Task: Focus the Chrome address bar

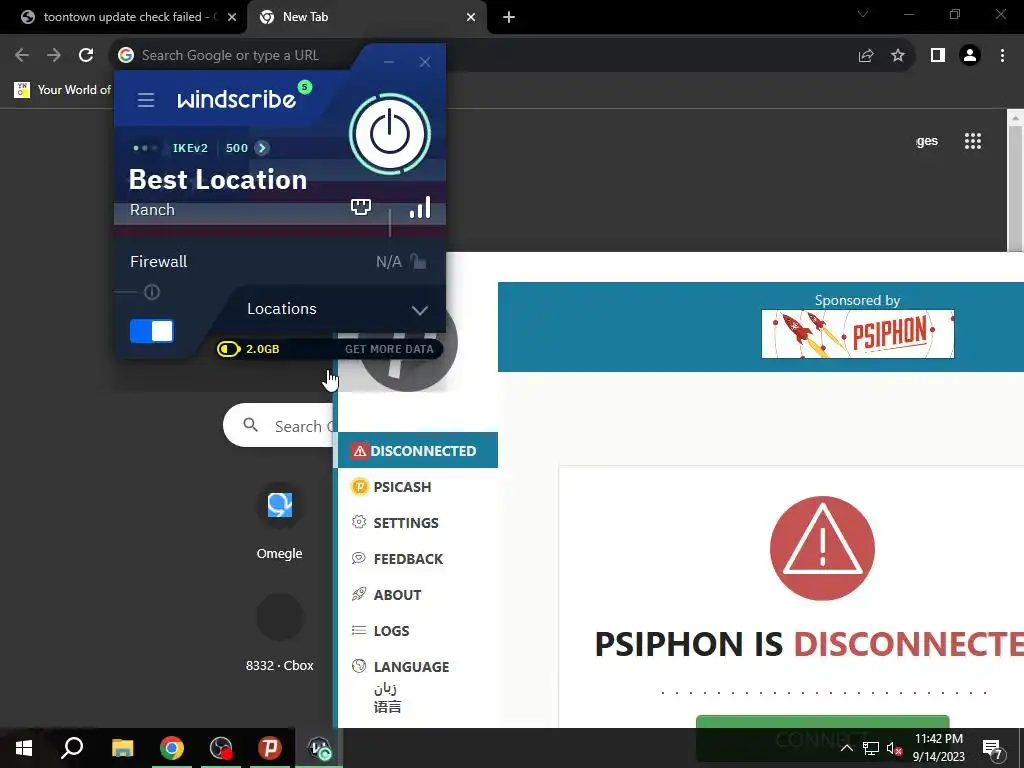Action: click(513, 56)
